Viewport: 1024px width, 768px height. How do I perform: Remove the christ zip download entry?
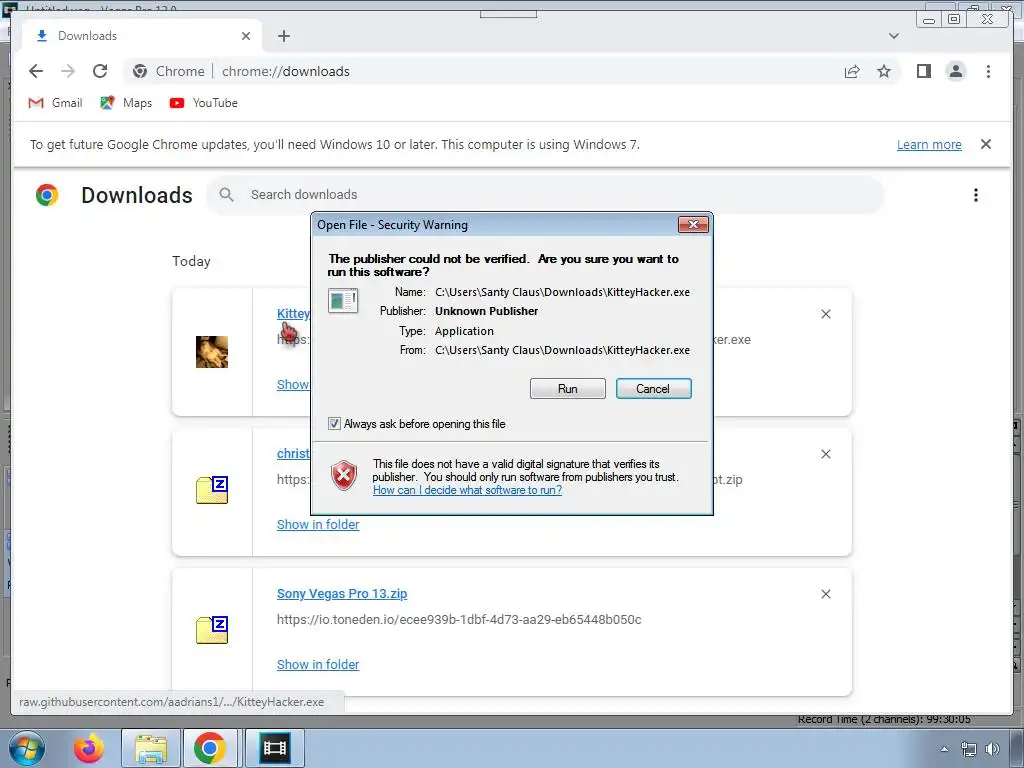pos(825,454)
